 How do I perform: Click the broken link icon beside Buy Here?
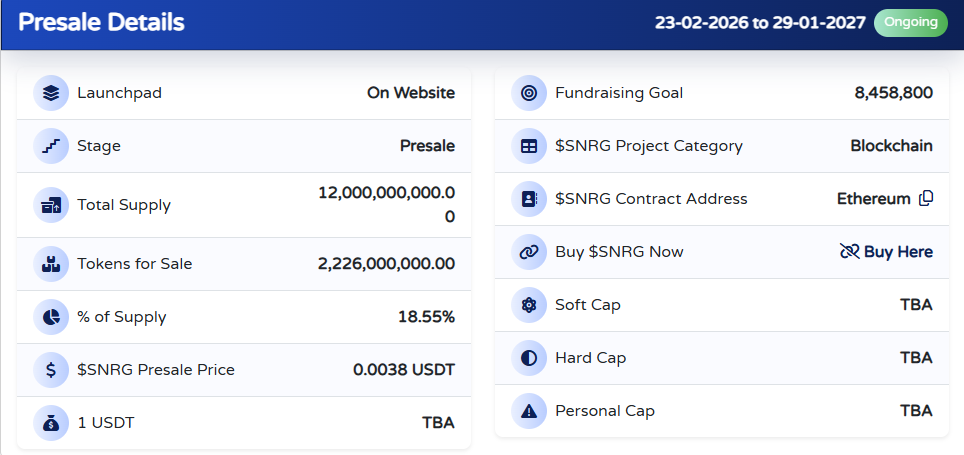pos(849,251)
